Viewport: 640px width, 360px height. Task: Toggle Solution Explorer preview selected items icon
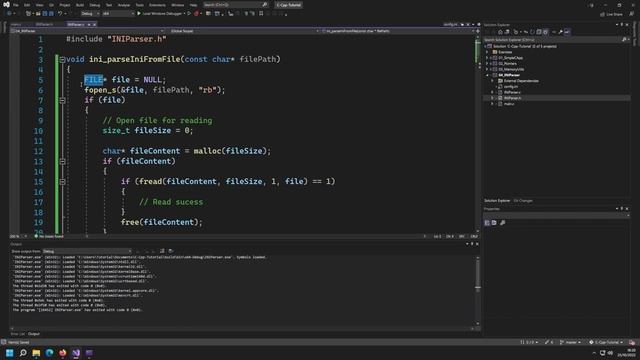click(x=567, y=32)
